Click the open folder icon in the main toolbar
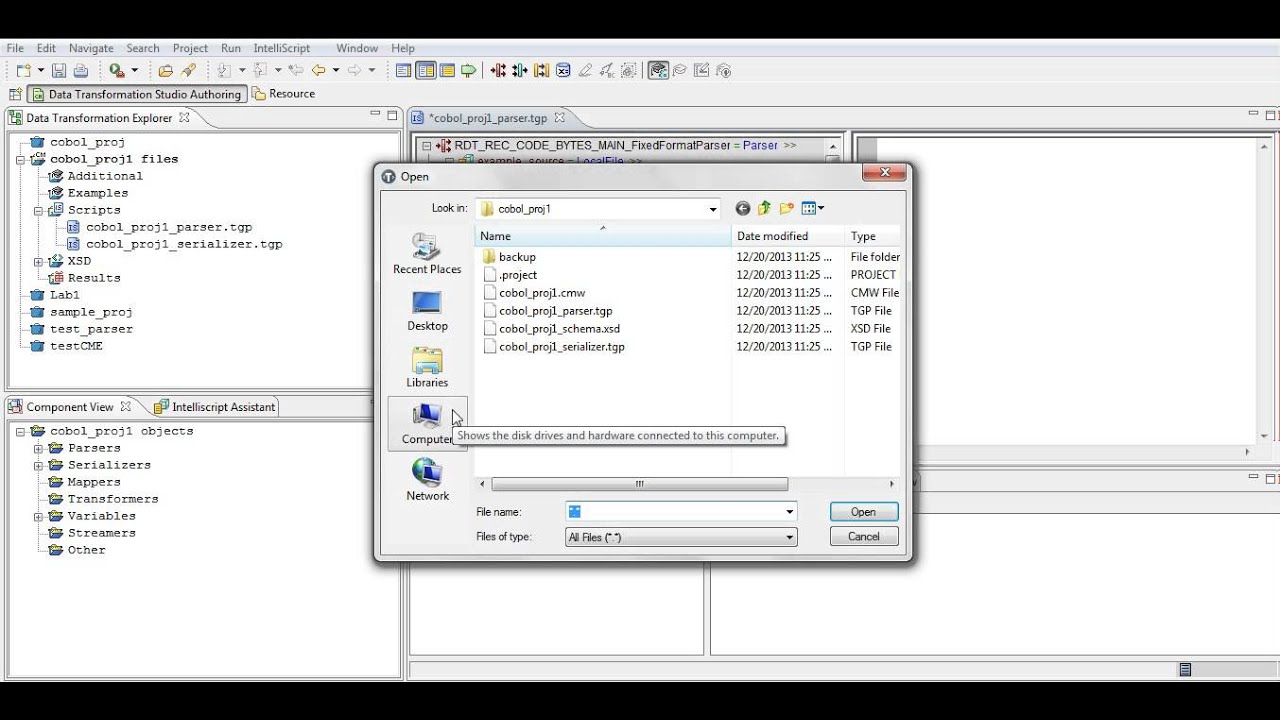Screen dimensions: 1280x720 (x=166, y=70)
